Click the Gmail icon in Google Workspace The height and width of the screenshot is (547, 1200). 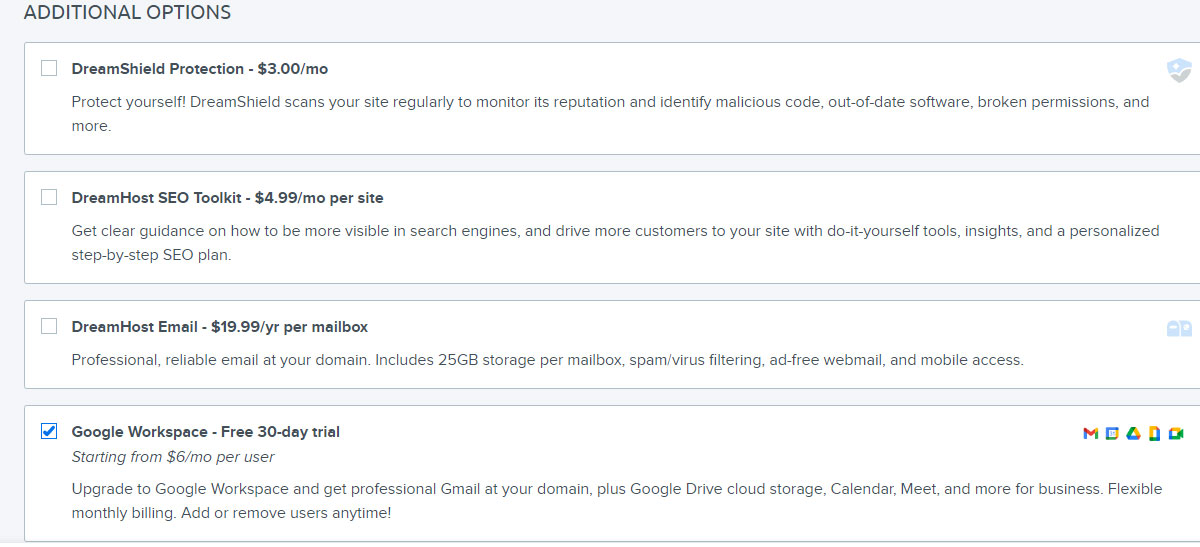coord(1090,433)
